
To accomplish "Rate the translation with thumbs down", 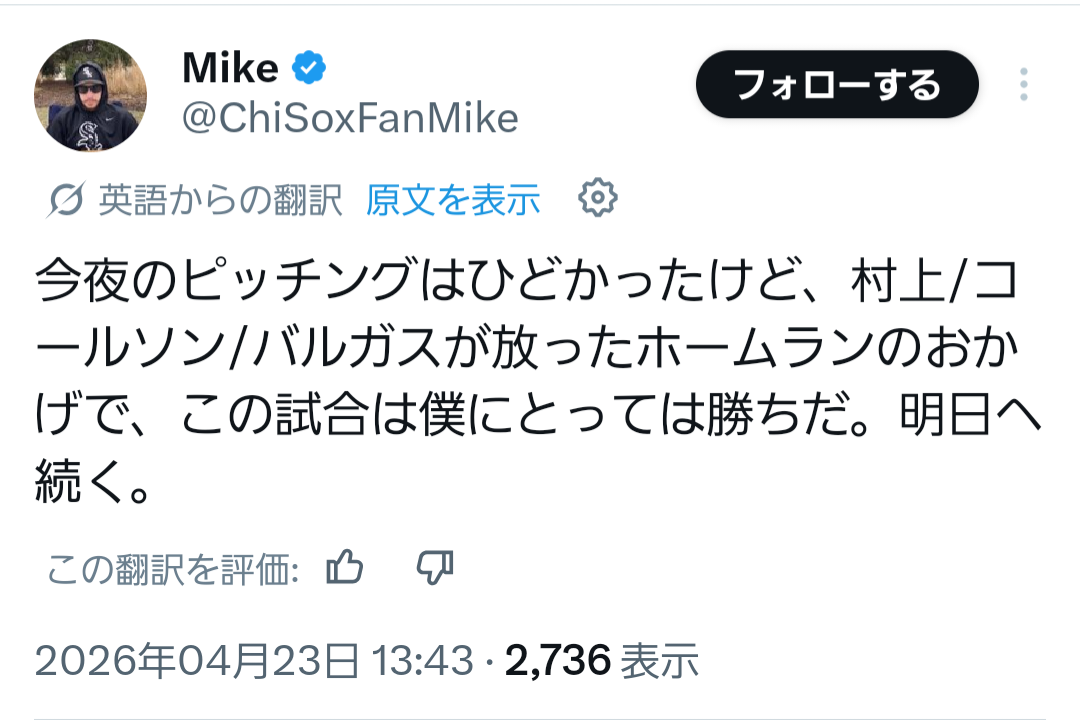I will click(435, 568).
